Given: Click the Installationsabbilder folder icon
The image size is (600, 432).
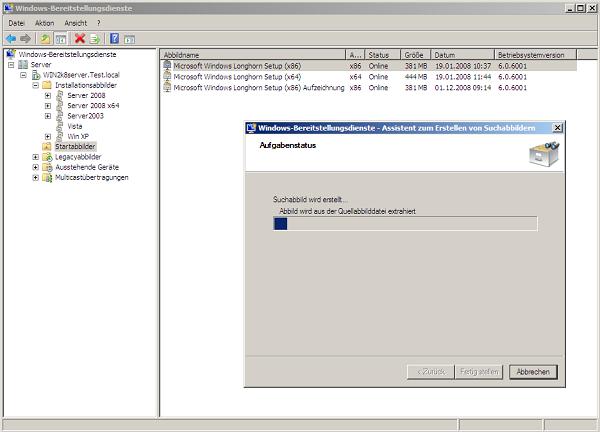Looking at the screenshot, I should (47, 85).
